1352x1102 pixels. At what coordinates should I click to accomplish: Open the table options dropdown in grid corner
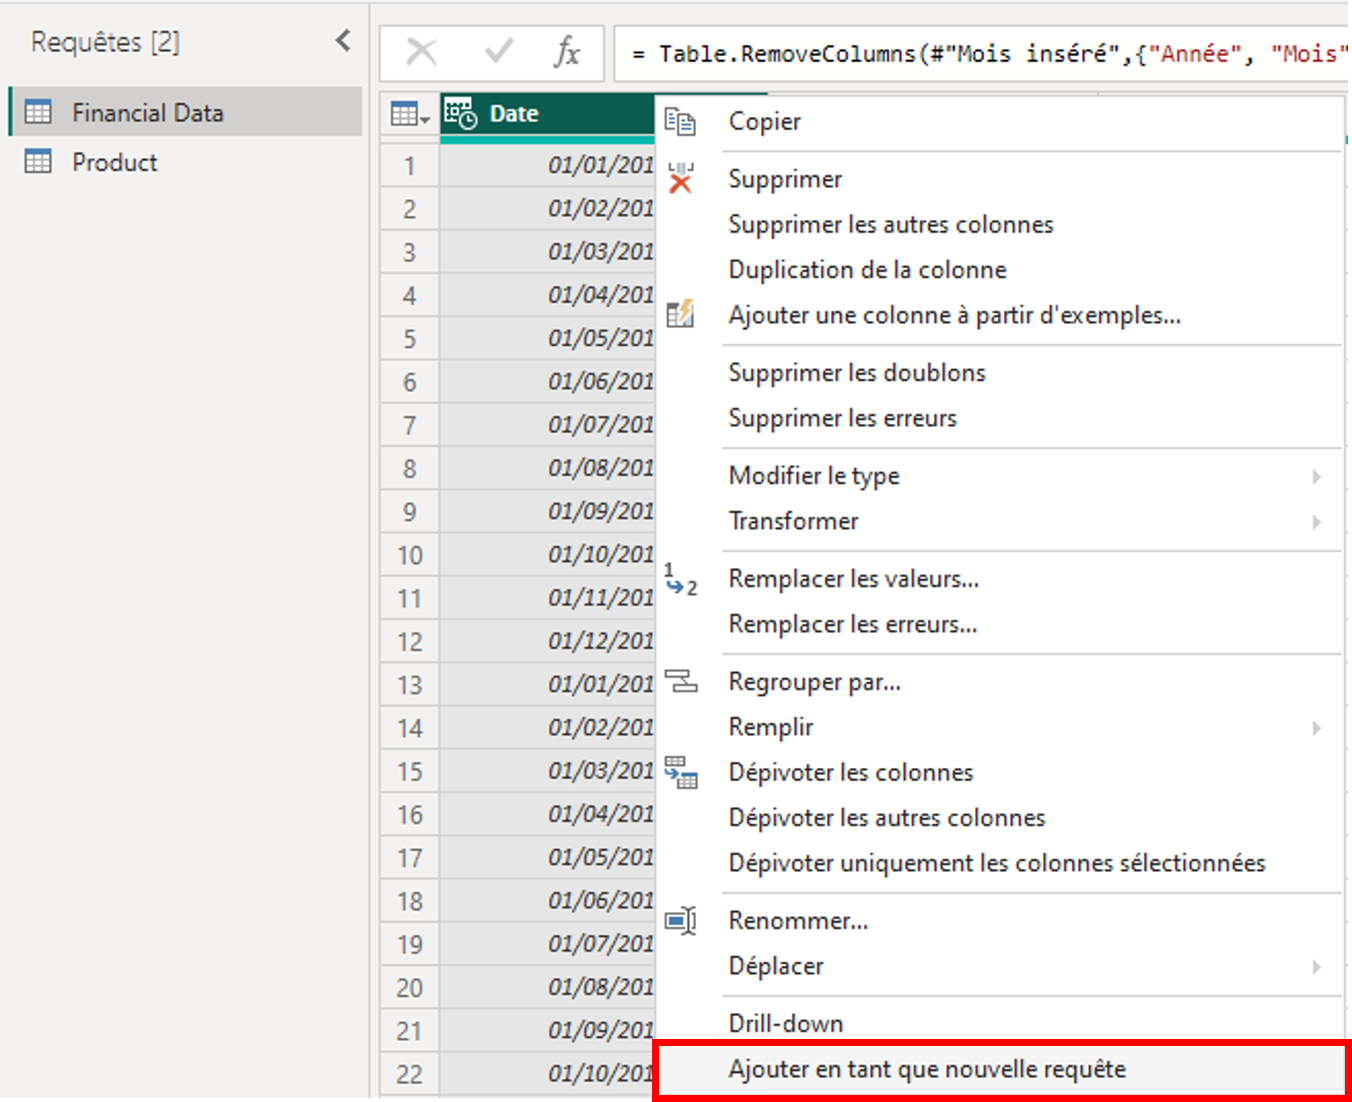point(410,115)
